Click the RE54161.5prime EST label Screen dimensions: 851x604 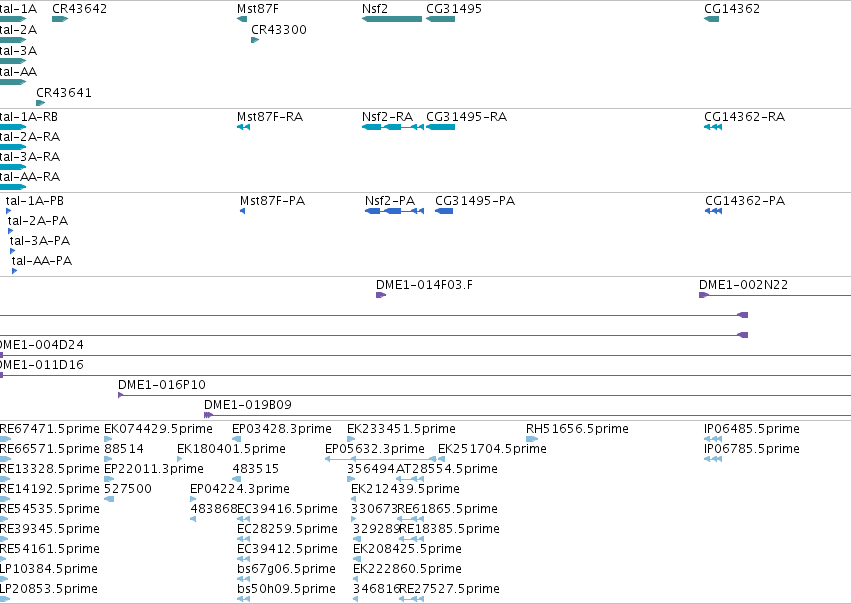(50, 549)
